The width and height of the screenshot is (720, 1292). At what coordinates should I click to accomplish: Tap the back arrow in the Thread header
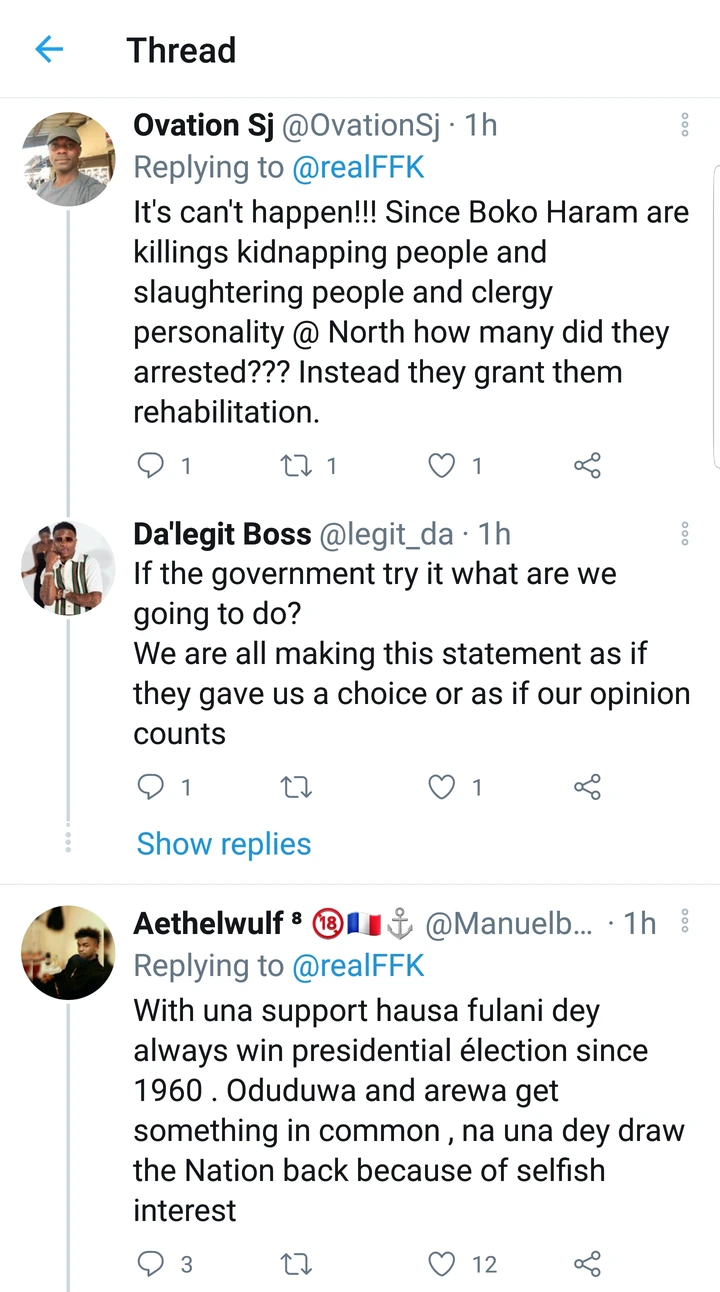[49, 49]
